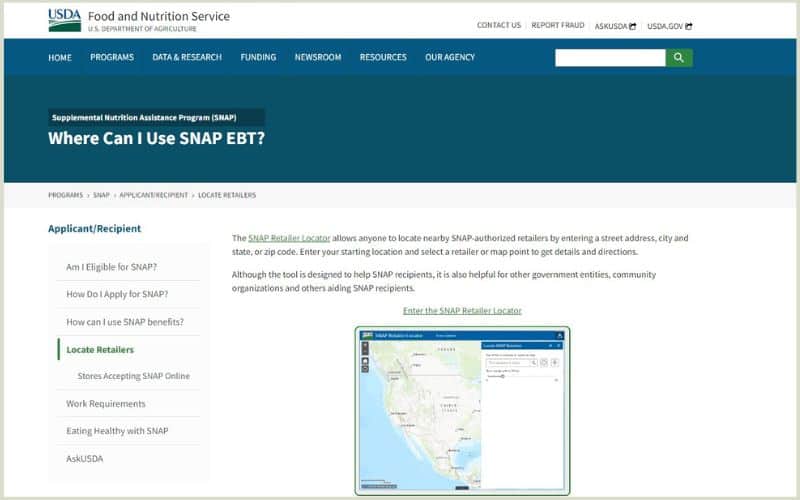Open the ASKUSDA header link
This screenshot has height=500, width=800.
pyautogui.click(x=611, y=26)
